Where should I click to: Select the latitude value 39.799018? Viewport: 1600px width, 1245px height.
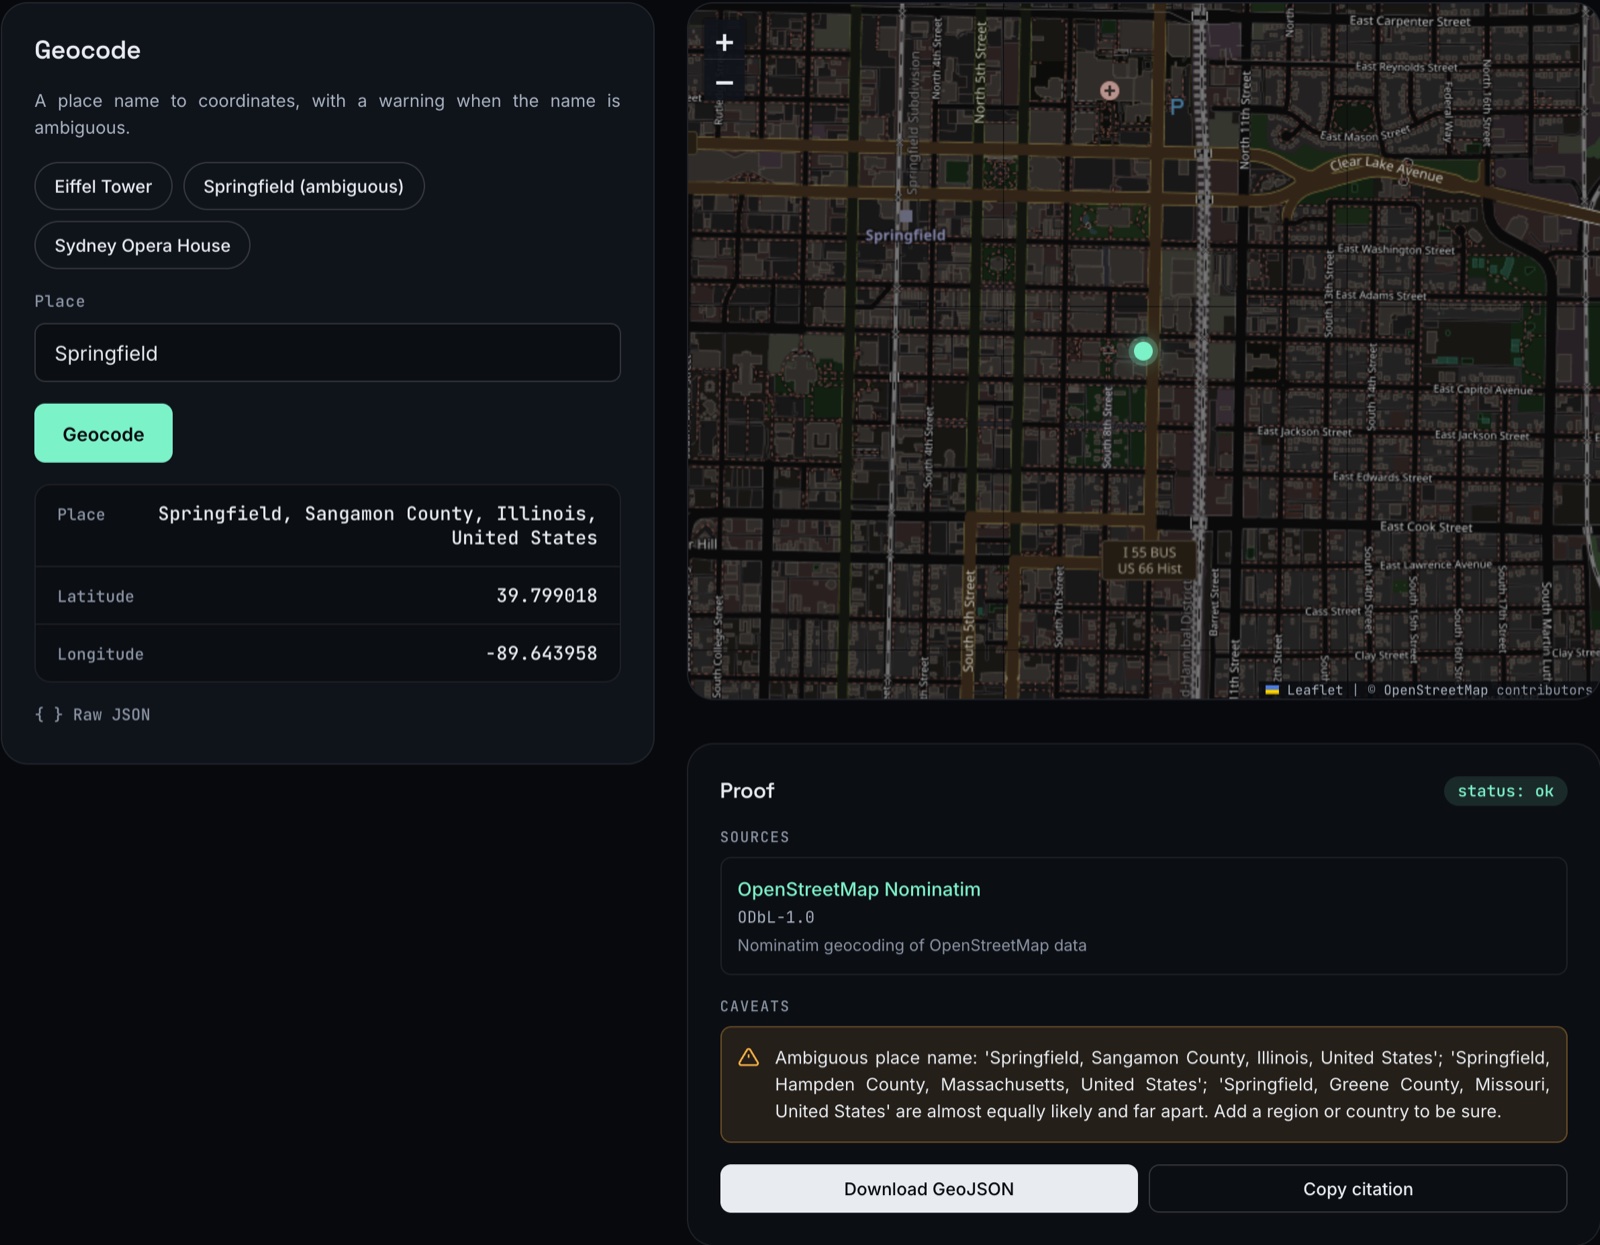tap(547, 595)
